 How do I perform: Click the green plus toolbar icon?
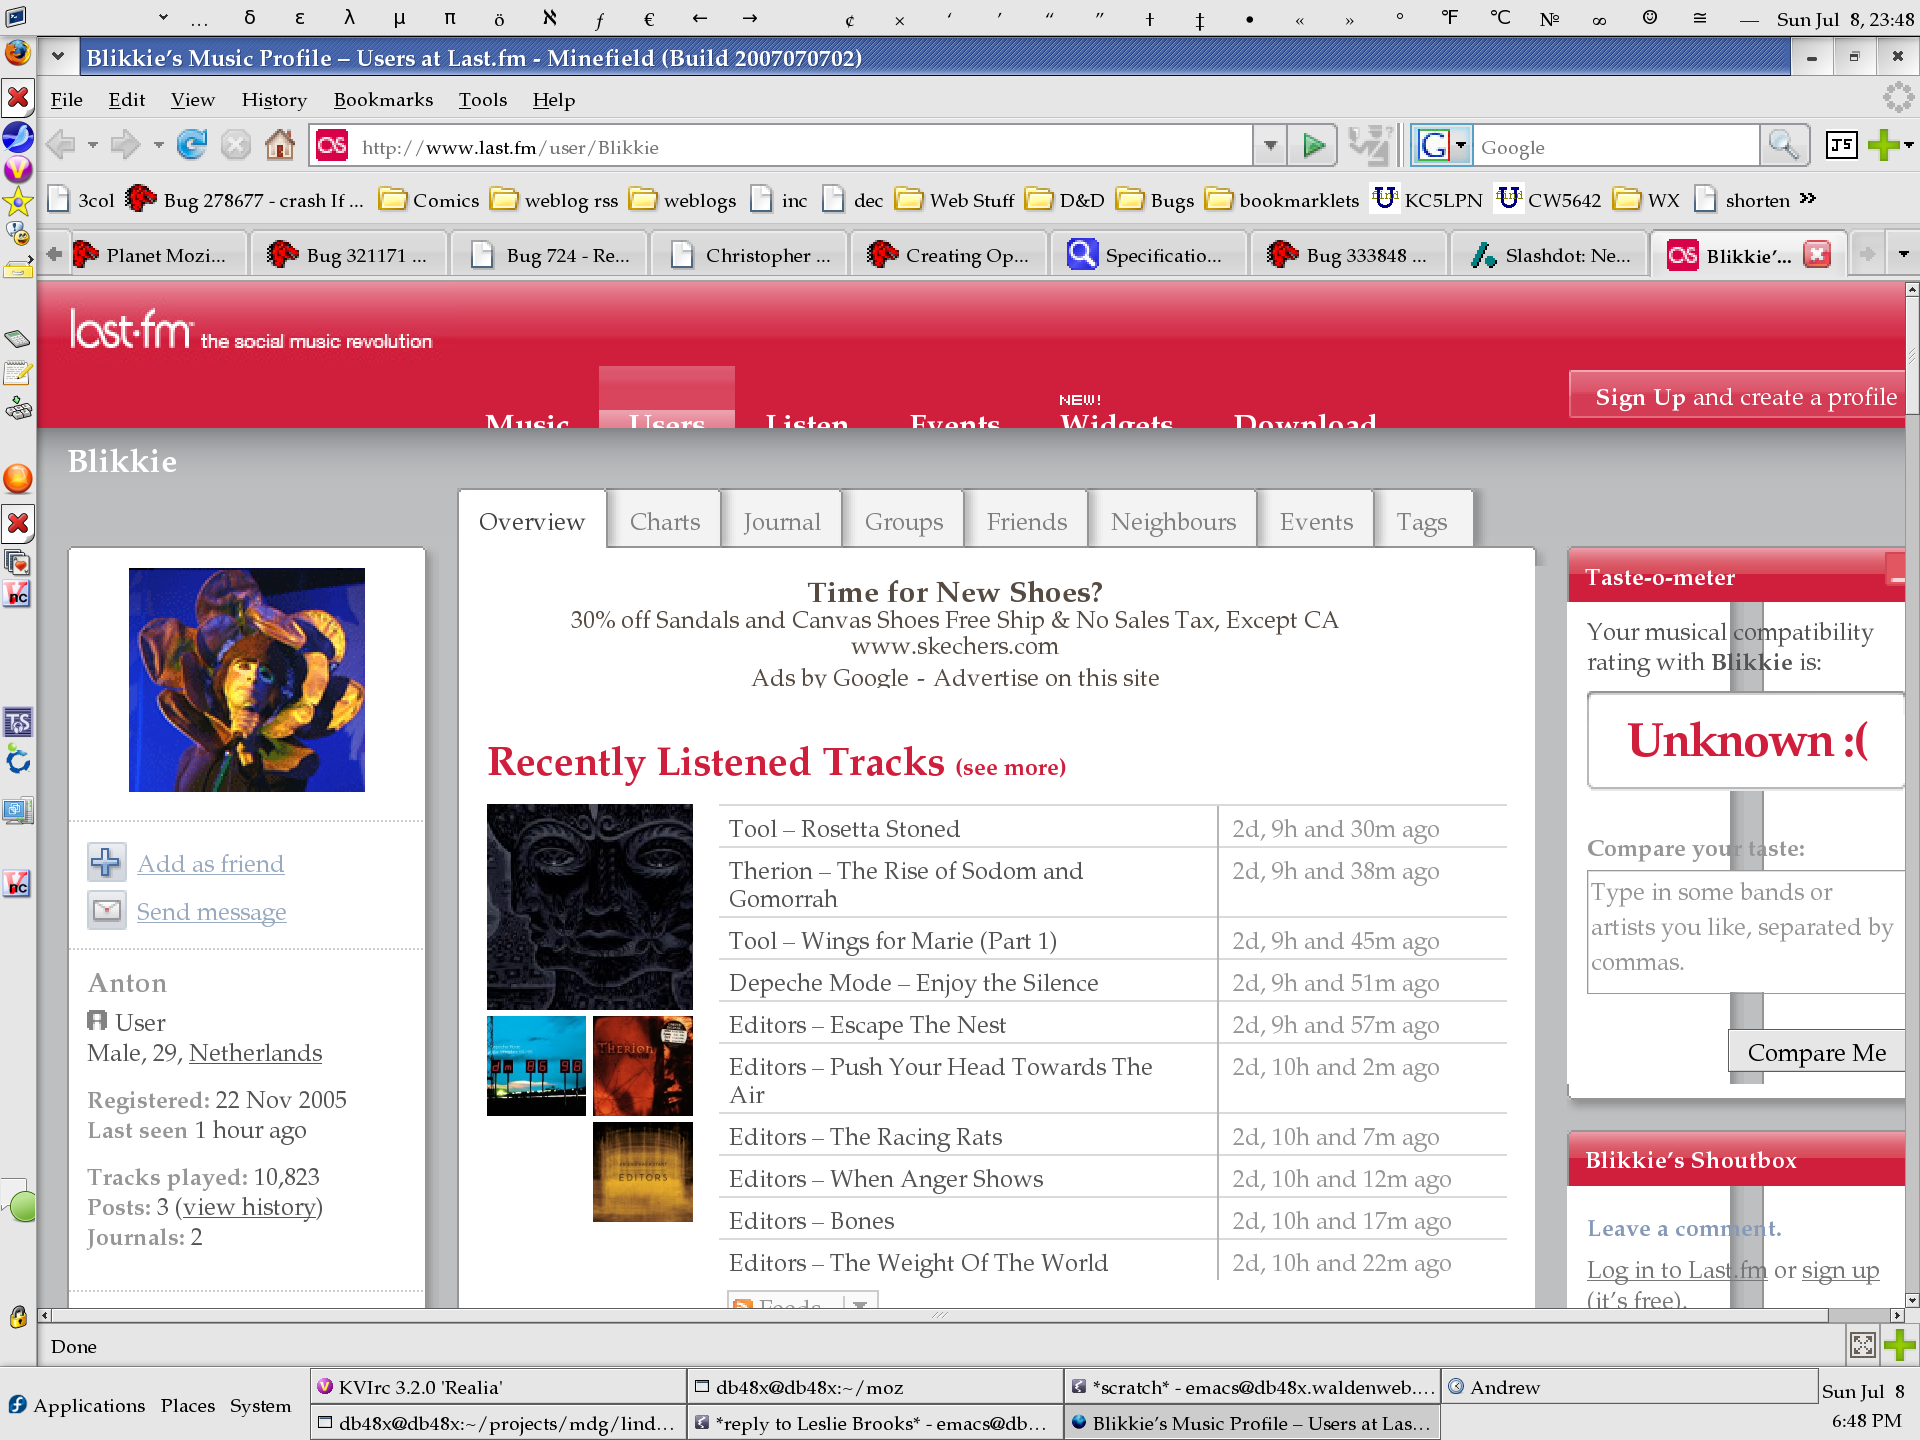pyautogui.click(x=1883, y=146)
